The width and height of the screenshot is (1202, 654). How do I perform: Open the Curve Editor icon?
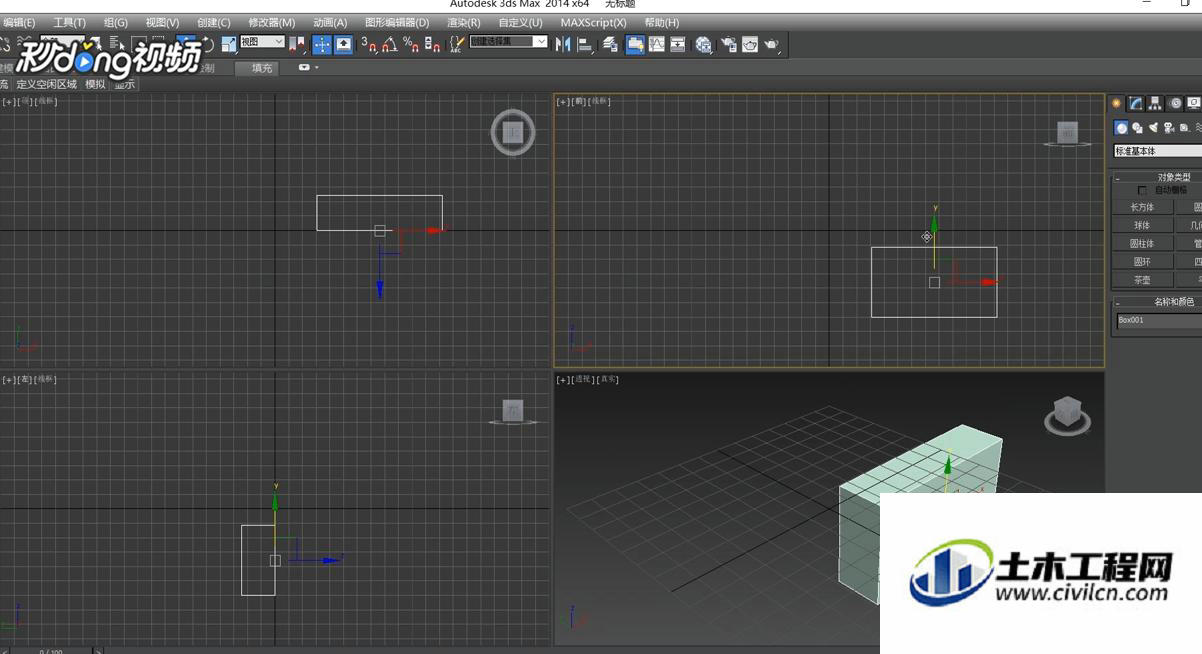click(x=656, y=44)
